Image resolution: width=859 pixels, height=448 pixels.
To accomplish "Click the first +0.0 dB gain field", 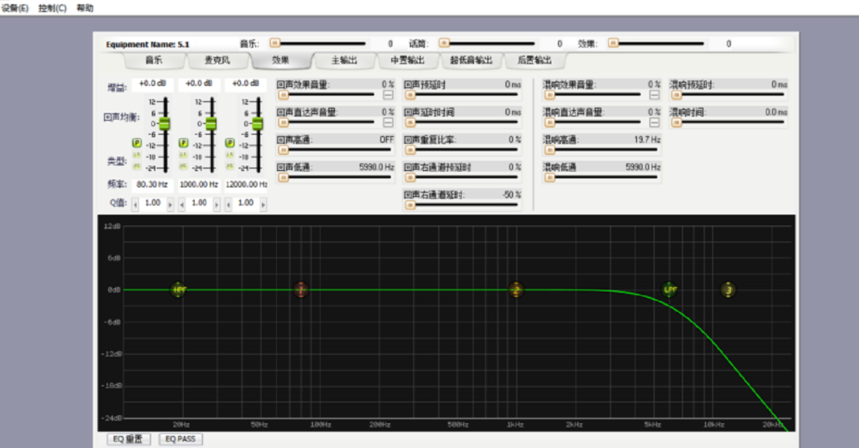I will pyautogui.click(x=152, y=83).
